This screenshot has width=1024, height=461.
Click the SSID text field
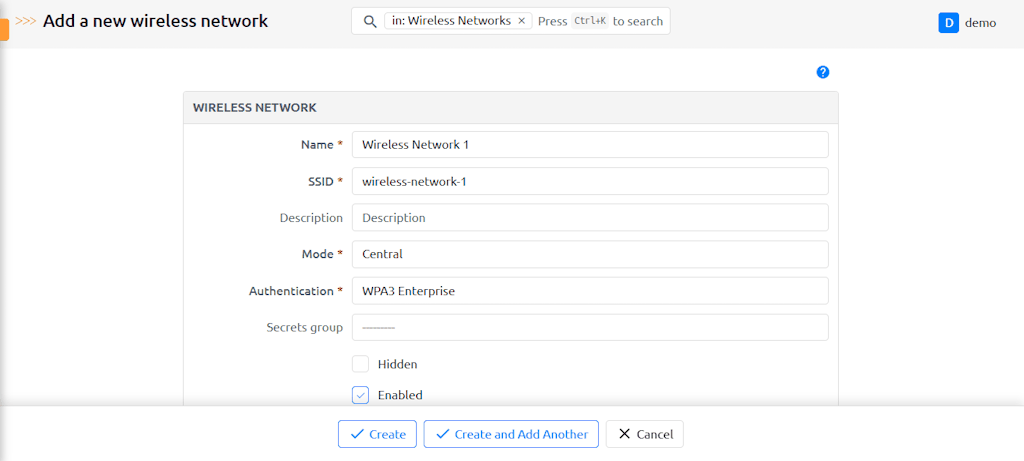tap(590, 181)
